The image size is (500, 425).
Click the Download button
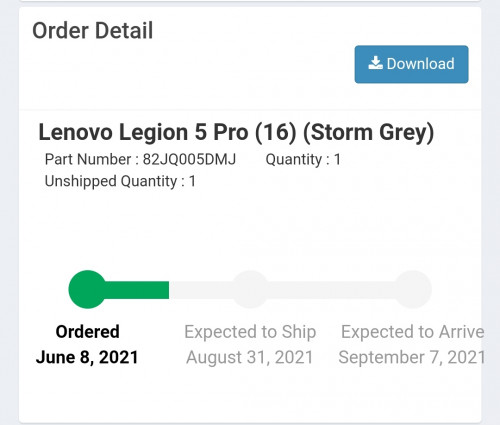click(x=411, y=64)
